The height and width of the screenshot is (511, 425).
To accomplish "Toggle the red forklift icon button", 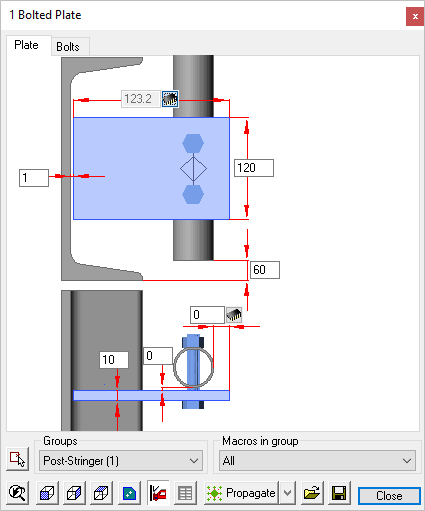I will pos(158,493).
